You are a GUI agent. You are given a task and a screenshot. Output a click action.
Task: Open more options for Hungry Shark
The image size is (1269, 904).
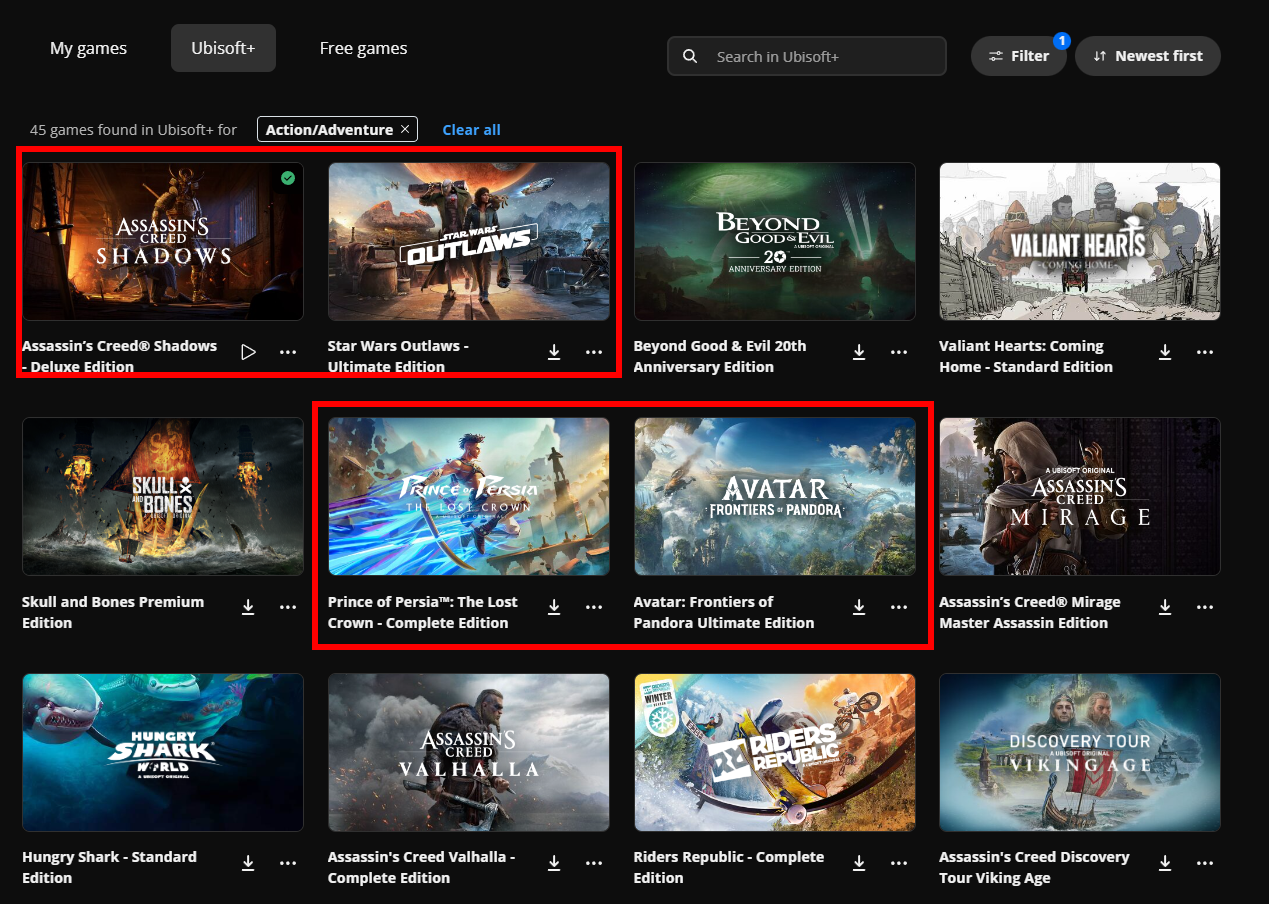(288, 863)
